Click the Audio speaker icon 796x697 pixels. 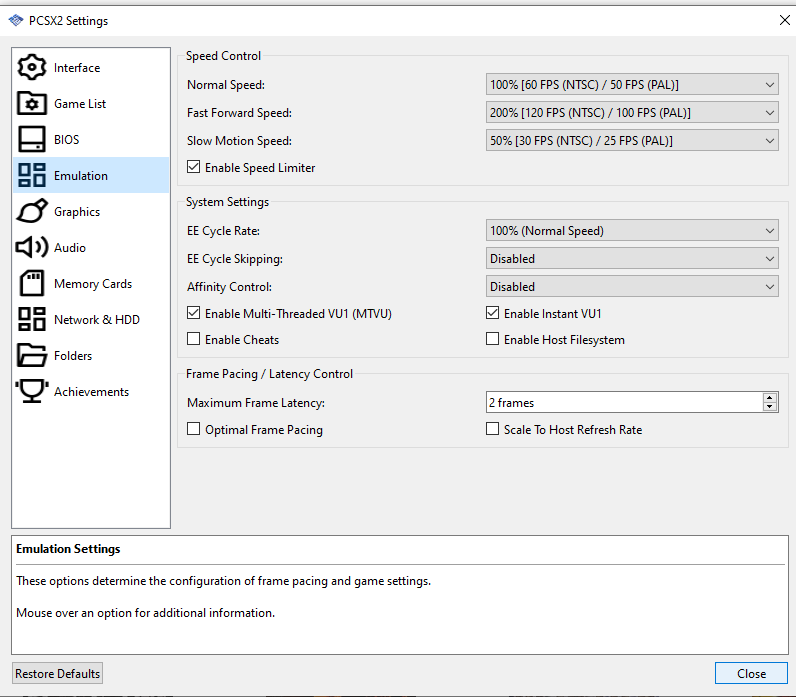31,247
